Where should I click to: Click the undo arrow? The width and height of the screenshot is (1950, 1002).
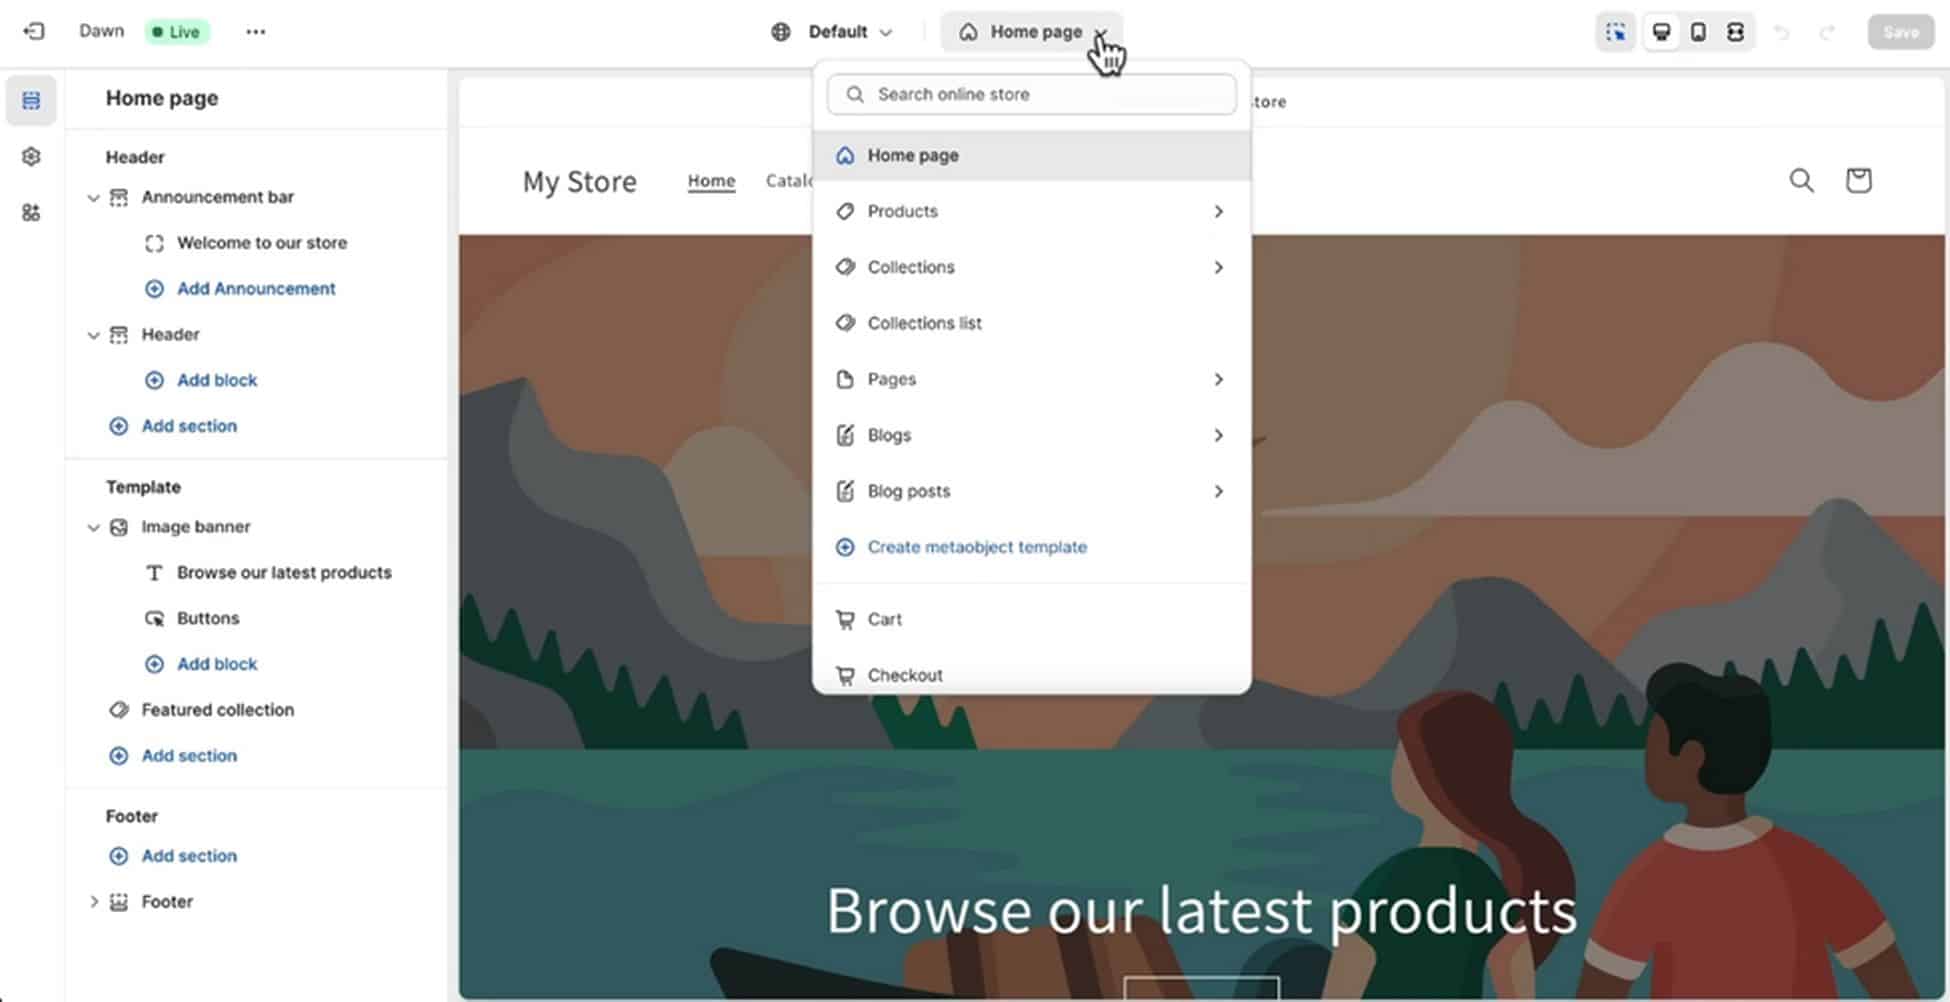[x=1783, y=31]
